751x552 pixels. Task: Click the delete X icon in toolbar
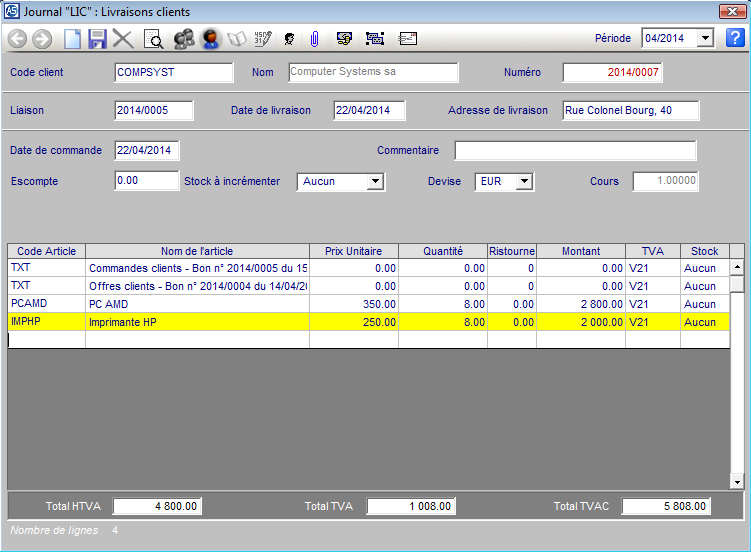[123, 39]
